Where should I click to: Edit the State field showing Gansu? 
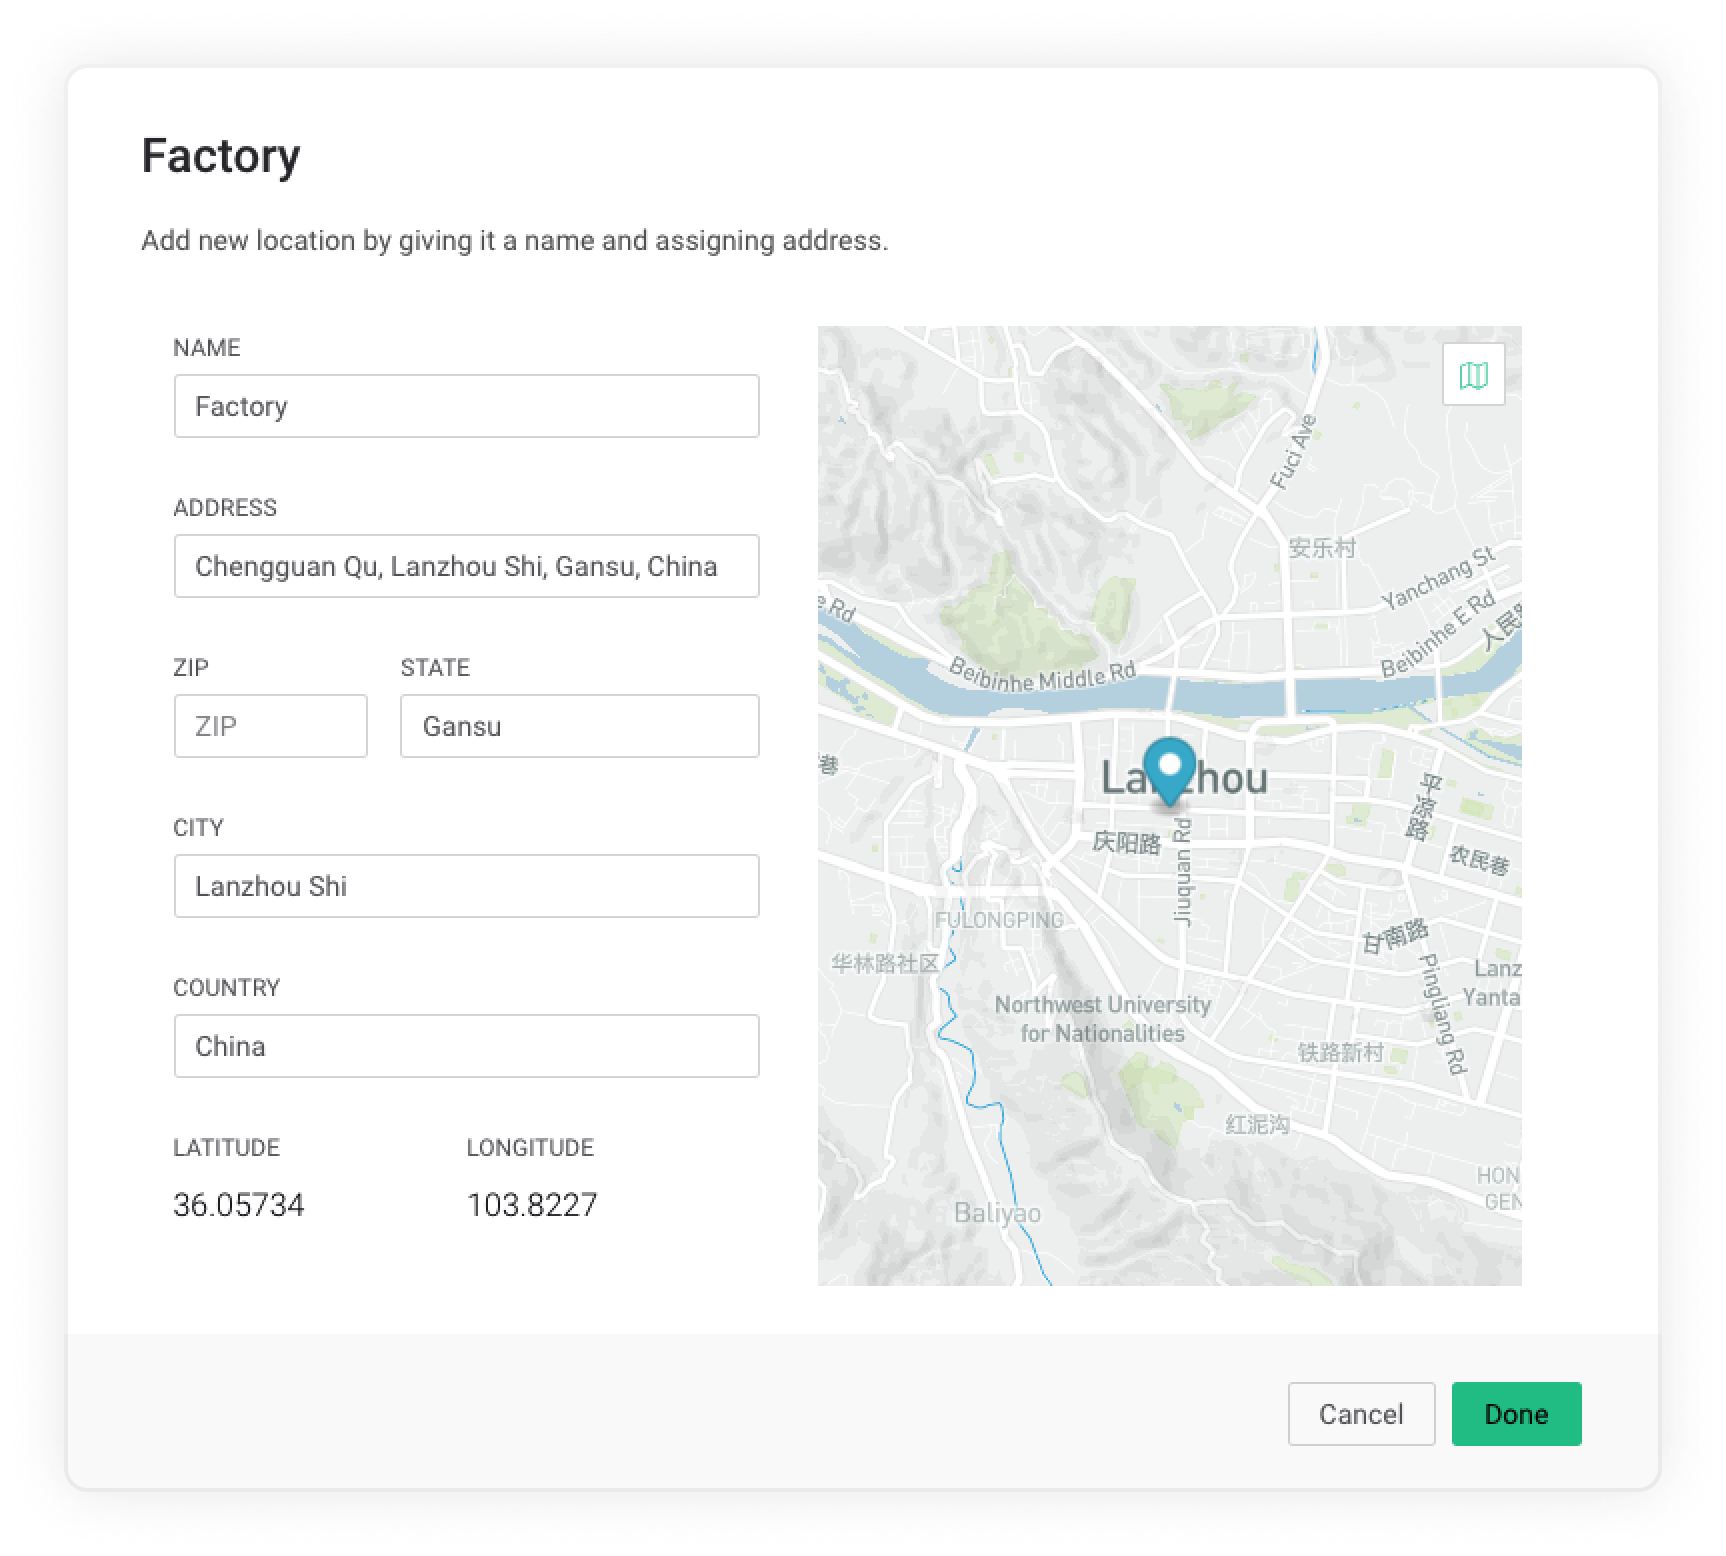(579, 726)
